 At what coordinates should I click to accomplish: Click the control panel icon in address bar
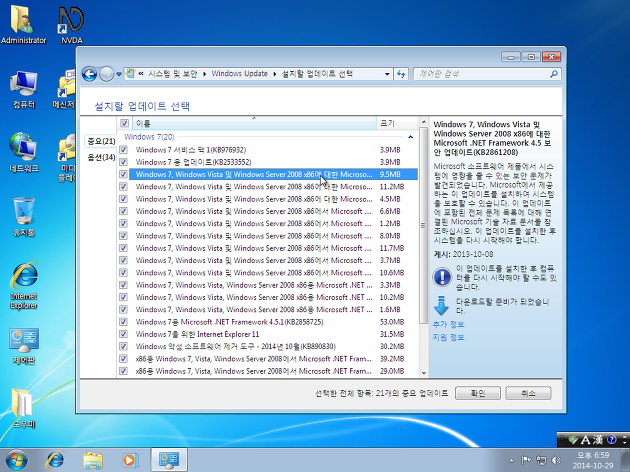coord(130,74)
